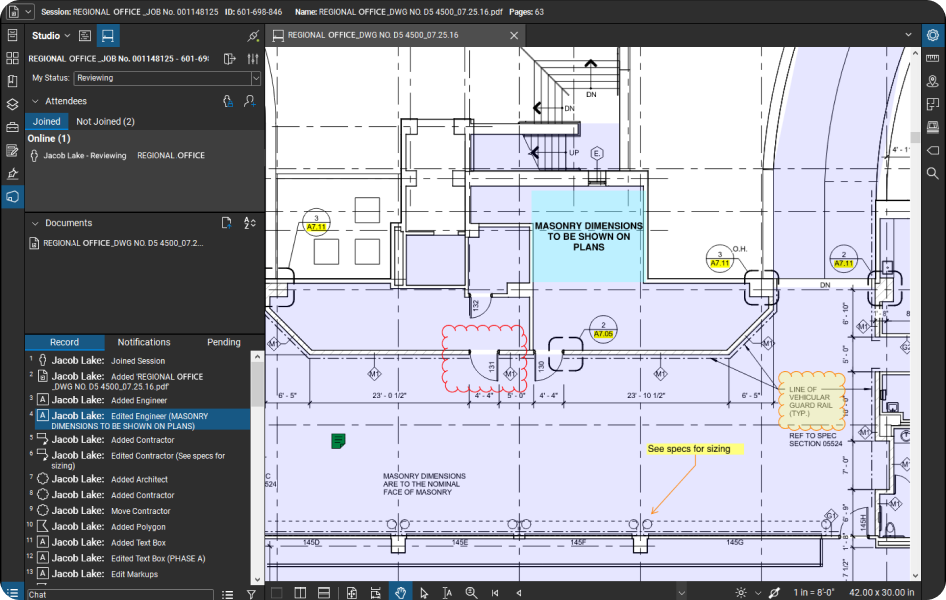Open the Measurements panel with the ruler icon
The height and width of the screenshot is (600, 946).
pos(932,58)
